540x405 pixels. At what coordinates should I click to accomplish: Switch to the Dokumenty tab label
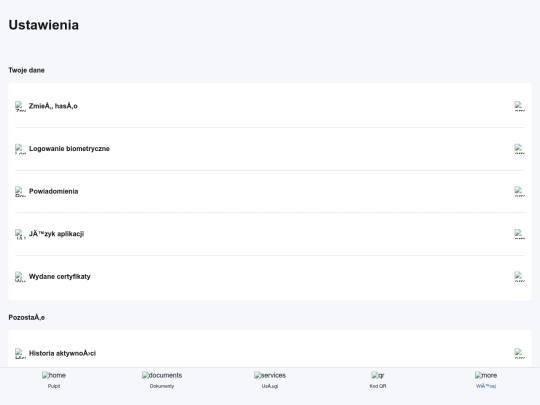click(x=162, y=386)
